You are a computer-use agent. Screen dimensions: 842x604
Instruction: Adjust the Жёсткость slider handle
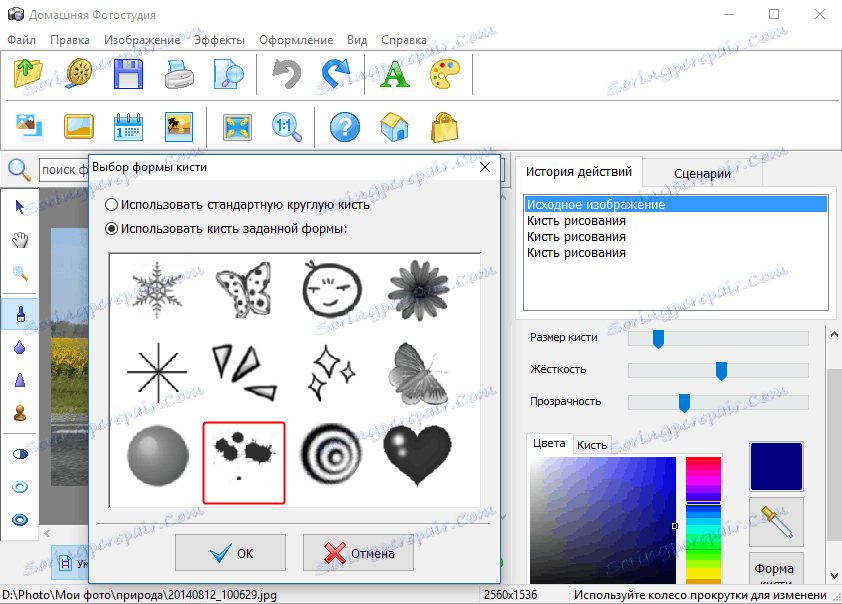(x=721, y=370)
